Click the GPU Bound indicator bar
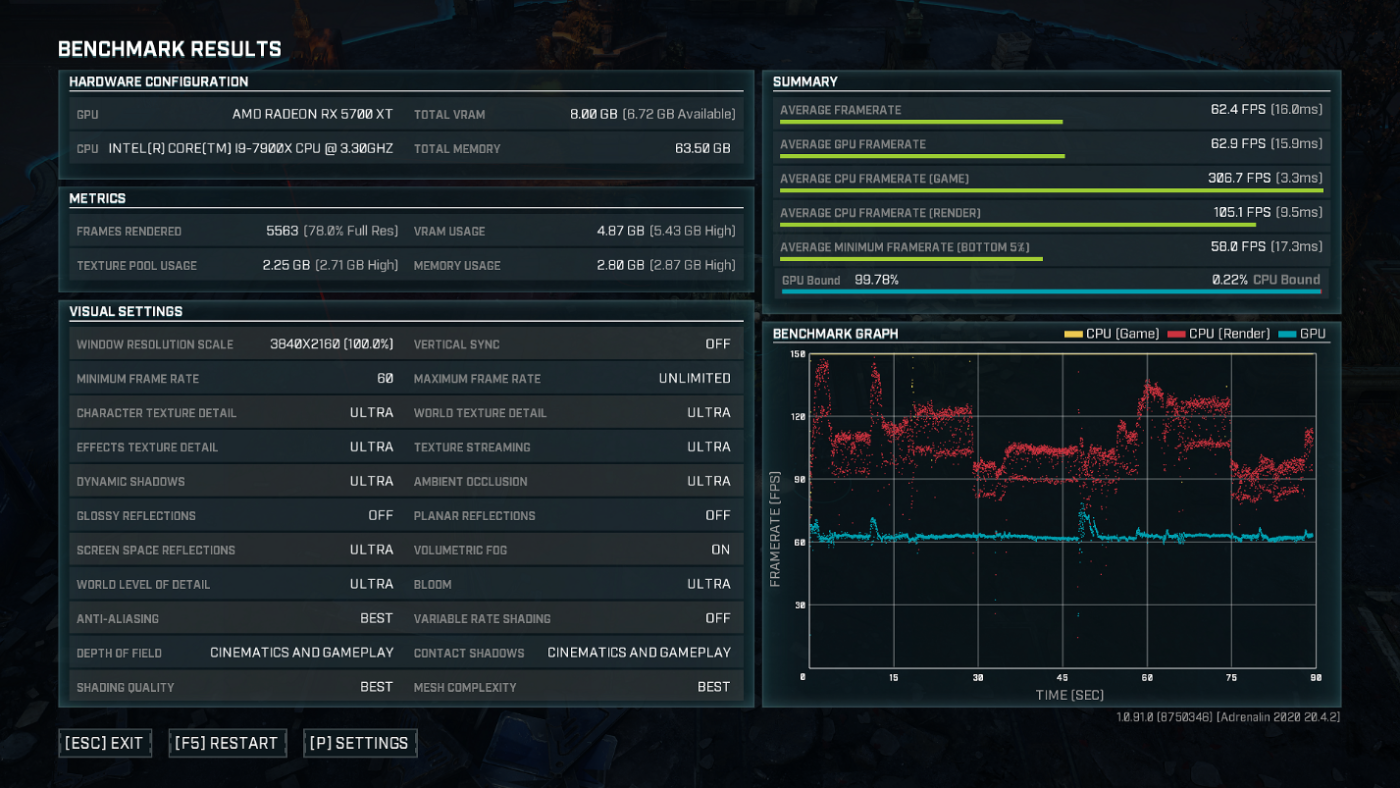This screenshot has width=1400, height=788. coord(1051,291)
